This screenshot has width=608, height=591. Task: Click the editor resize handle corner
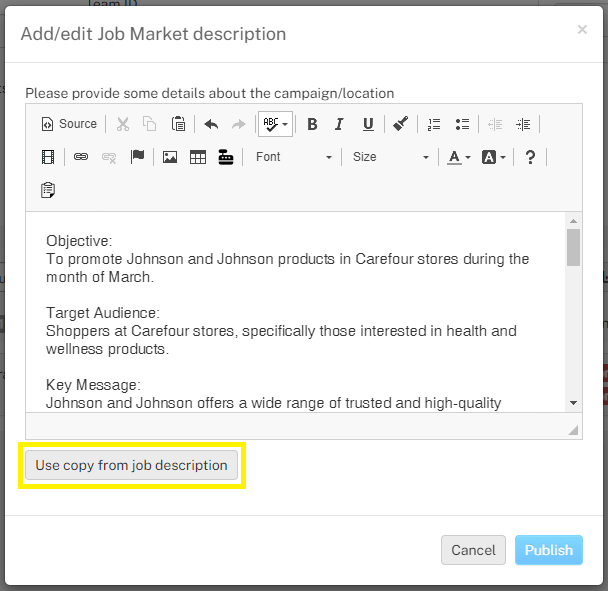tap(573, 430)
